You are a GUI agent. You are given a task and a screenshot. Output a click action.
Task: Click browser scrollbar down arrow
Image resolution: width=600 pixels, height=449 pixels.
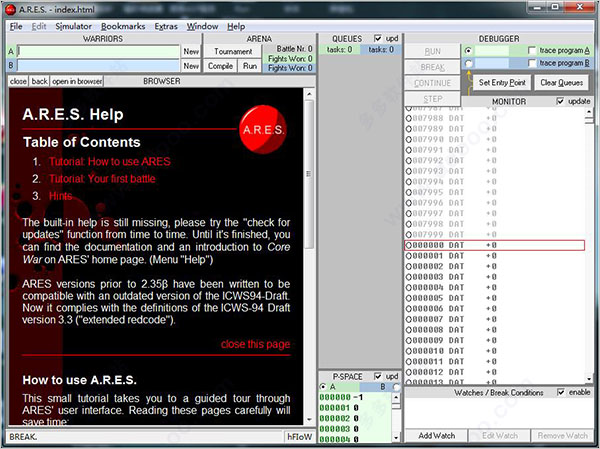(x=309, y=420)
